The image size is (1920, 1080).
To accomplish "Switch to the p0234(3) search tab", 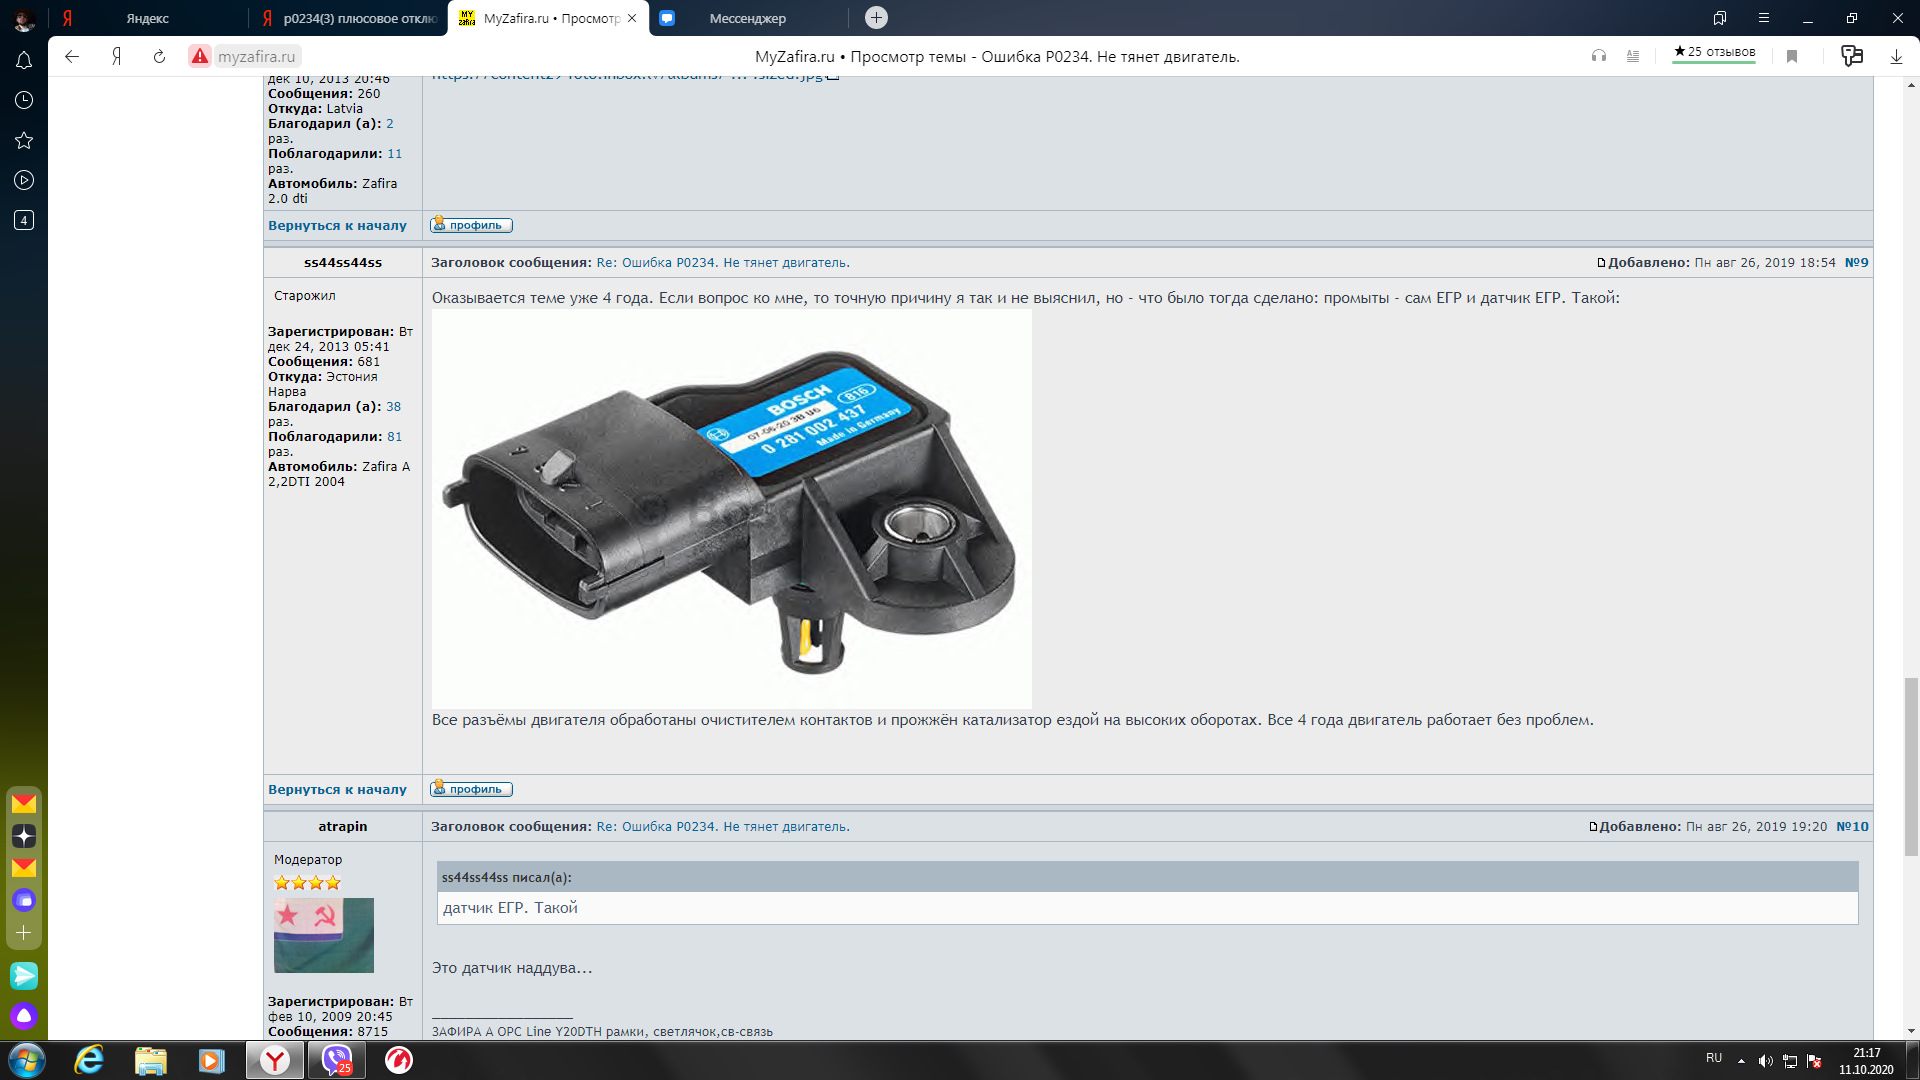I will click(349, 18).
